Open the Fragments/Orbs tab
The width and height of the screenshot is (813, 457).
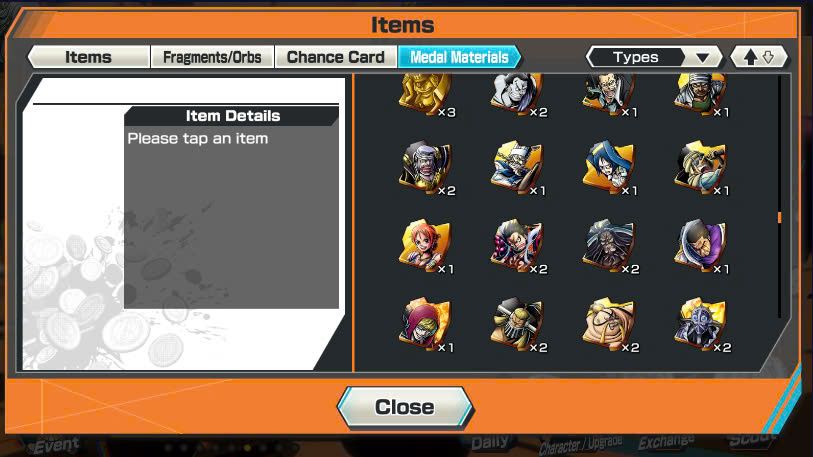click(212, 57)
